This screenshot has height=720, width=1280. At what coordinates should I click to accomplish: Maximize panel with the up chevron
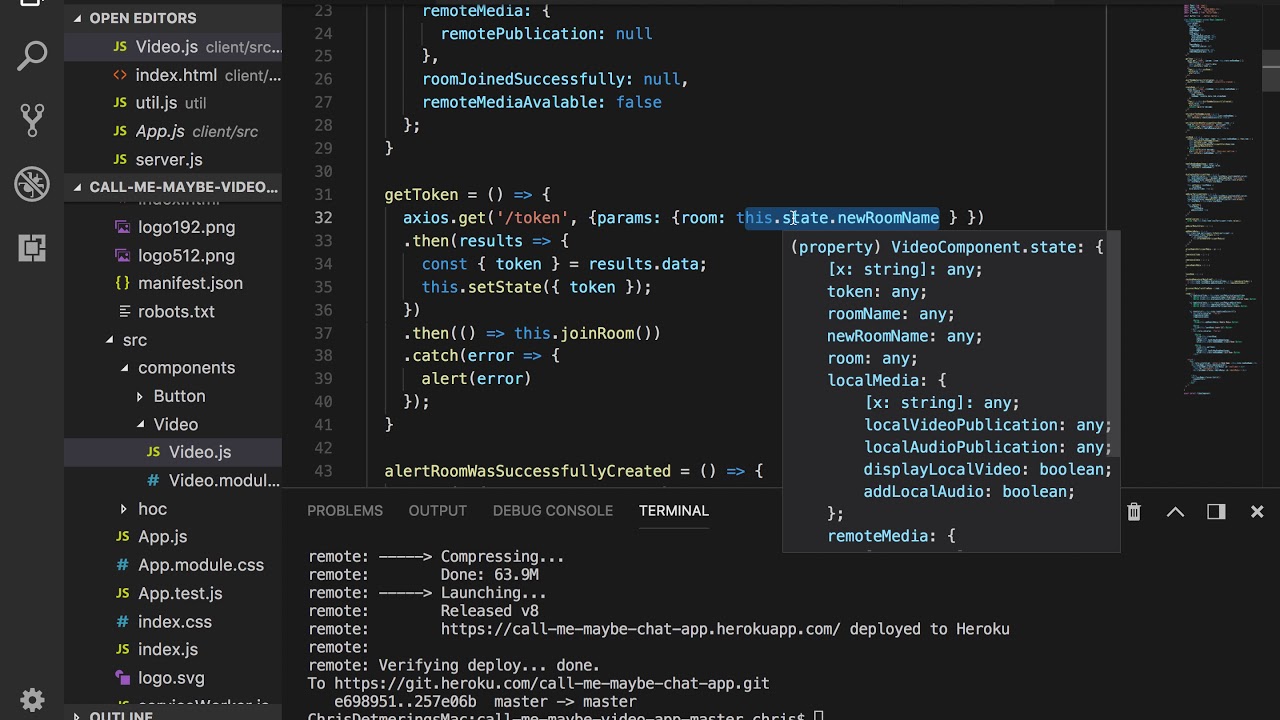[1175, 512]
